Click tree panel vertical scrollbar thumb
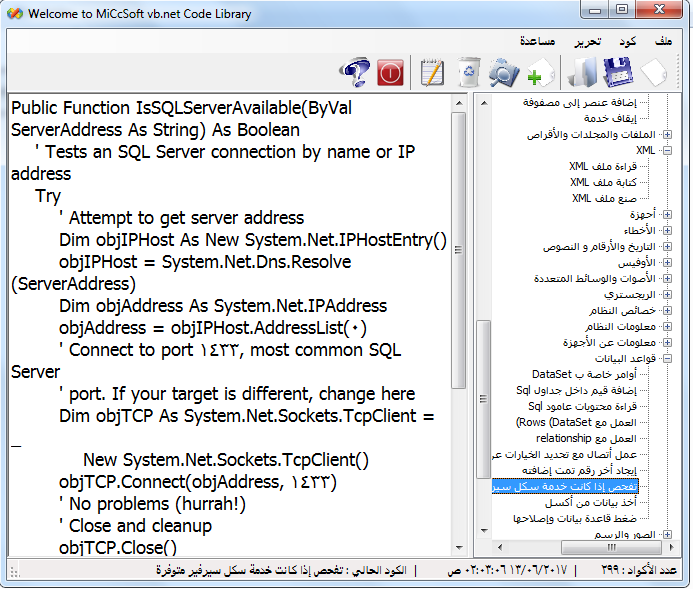The height and width of the screenshot is (589, 693). pyautogui.click(x=484, y=399)
